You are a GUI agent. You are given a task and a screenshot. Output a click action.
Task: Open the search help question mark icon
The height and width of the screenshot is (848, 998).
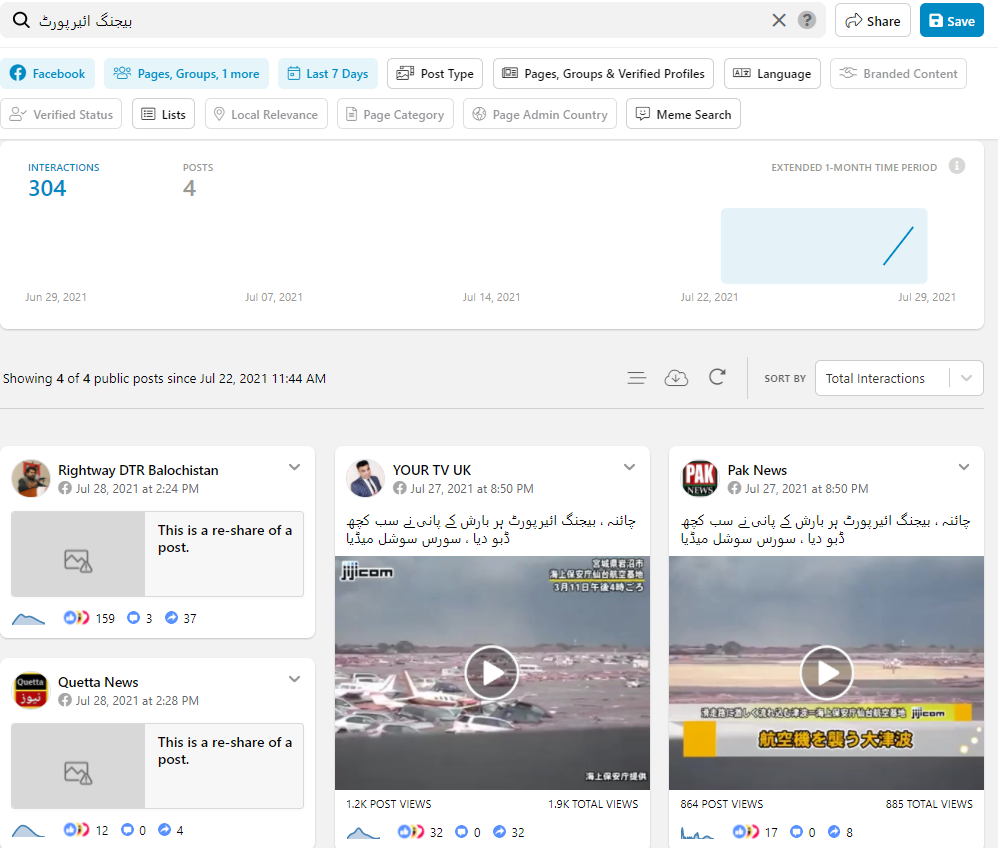click(807, 21)
